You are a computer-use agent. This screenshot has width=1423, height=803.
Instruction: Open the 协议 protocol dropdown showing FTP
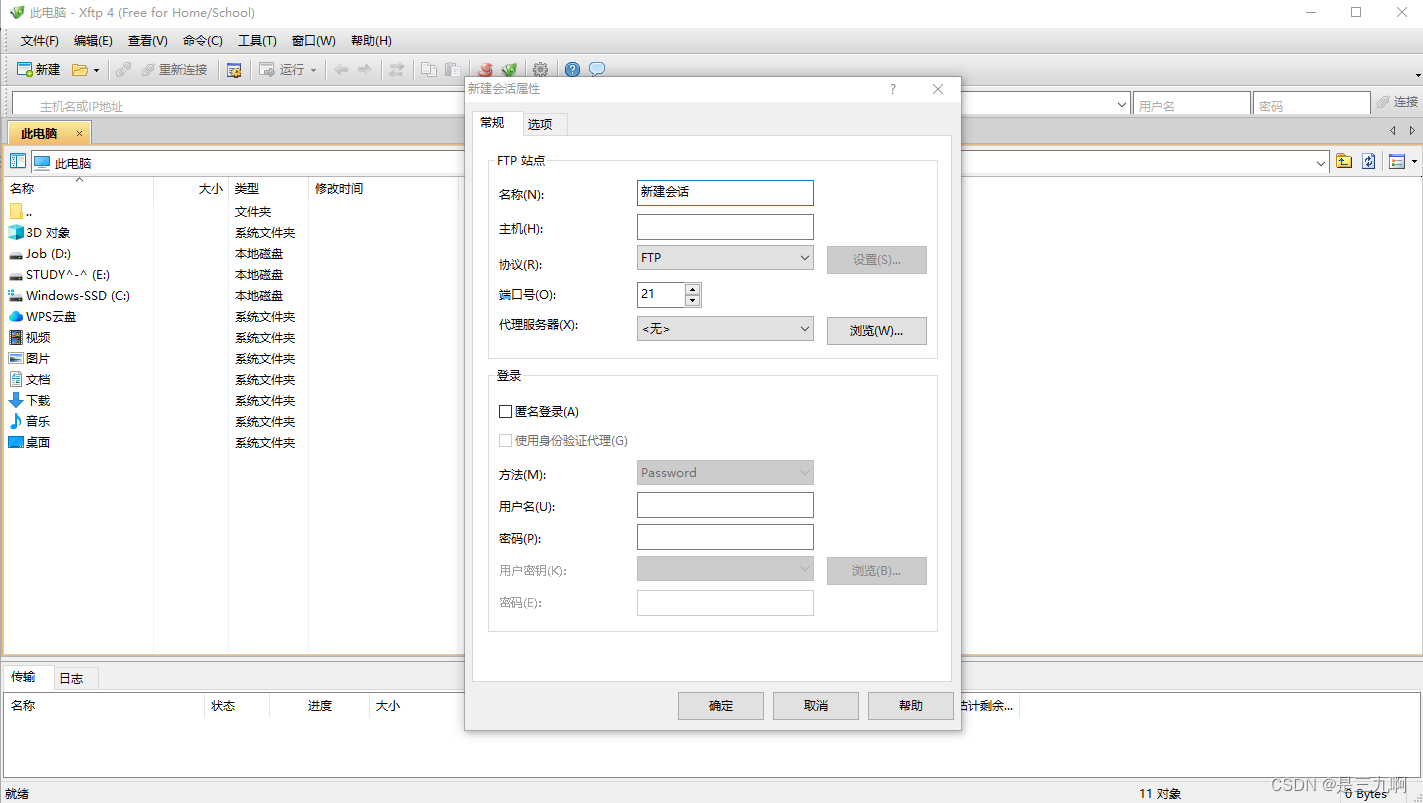tap(724, 257)
